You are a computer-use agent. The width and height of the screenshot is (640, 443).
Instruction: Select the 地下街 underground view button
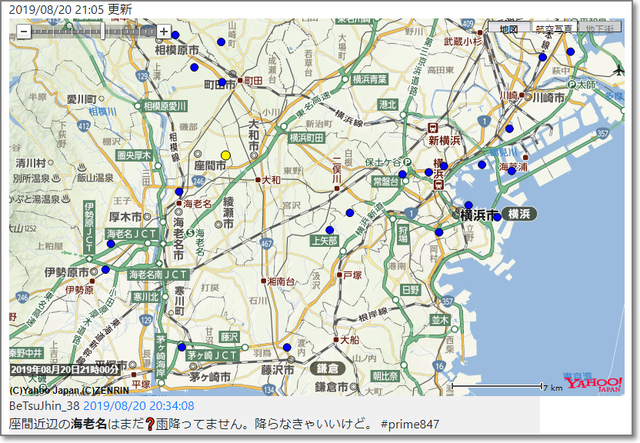[x=600, y=30]
